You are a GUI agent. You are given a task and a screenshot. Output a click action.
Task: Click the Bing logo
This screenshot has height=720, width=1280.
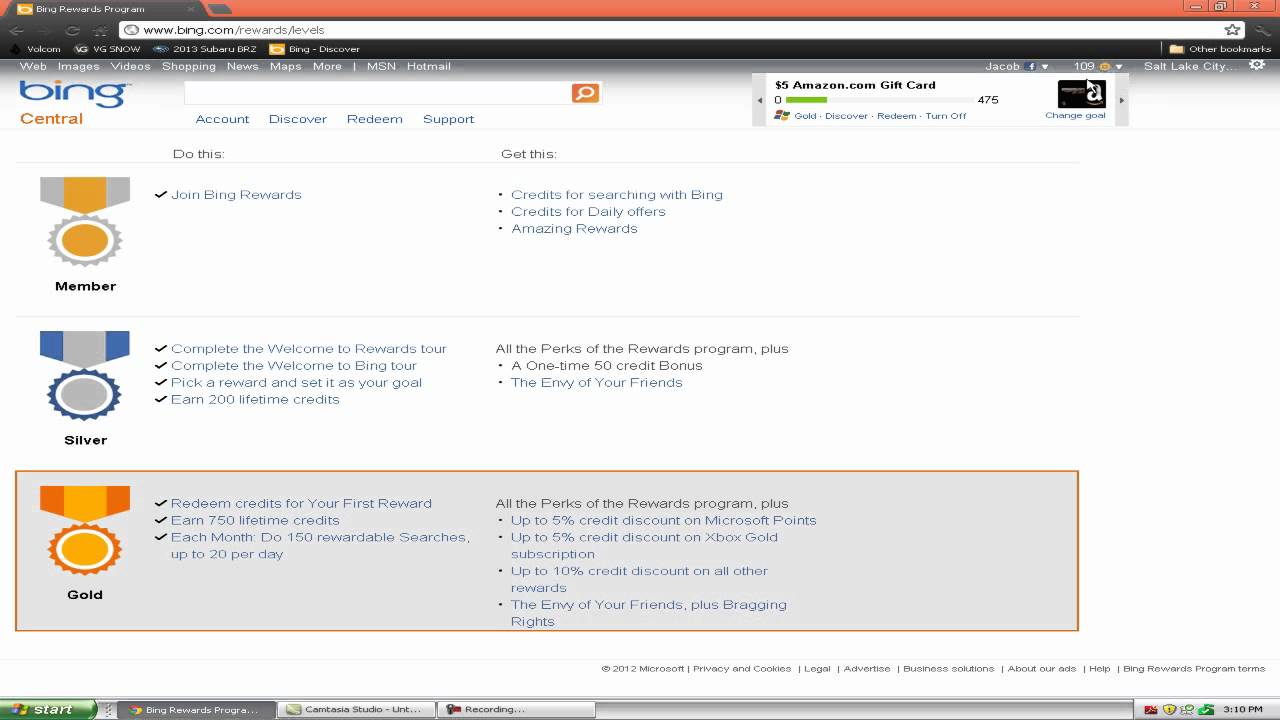(x=75, y=94)
